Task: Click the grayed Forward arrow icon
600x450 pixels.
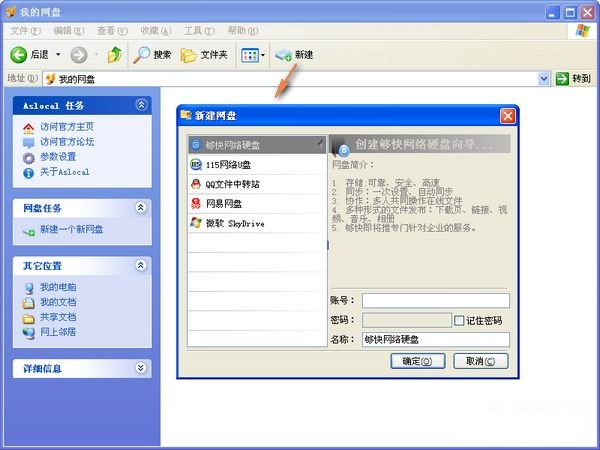Action: 79,55
